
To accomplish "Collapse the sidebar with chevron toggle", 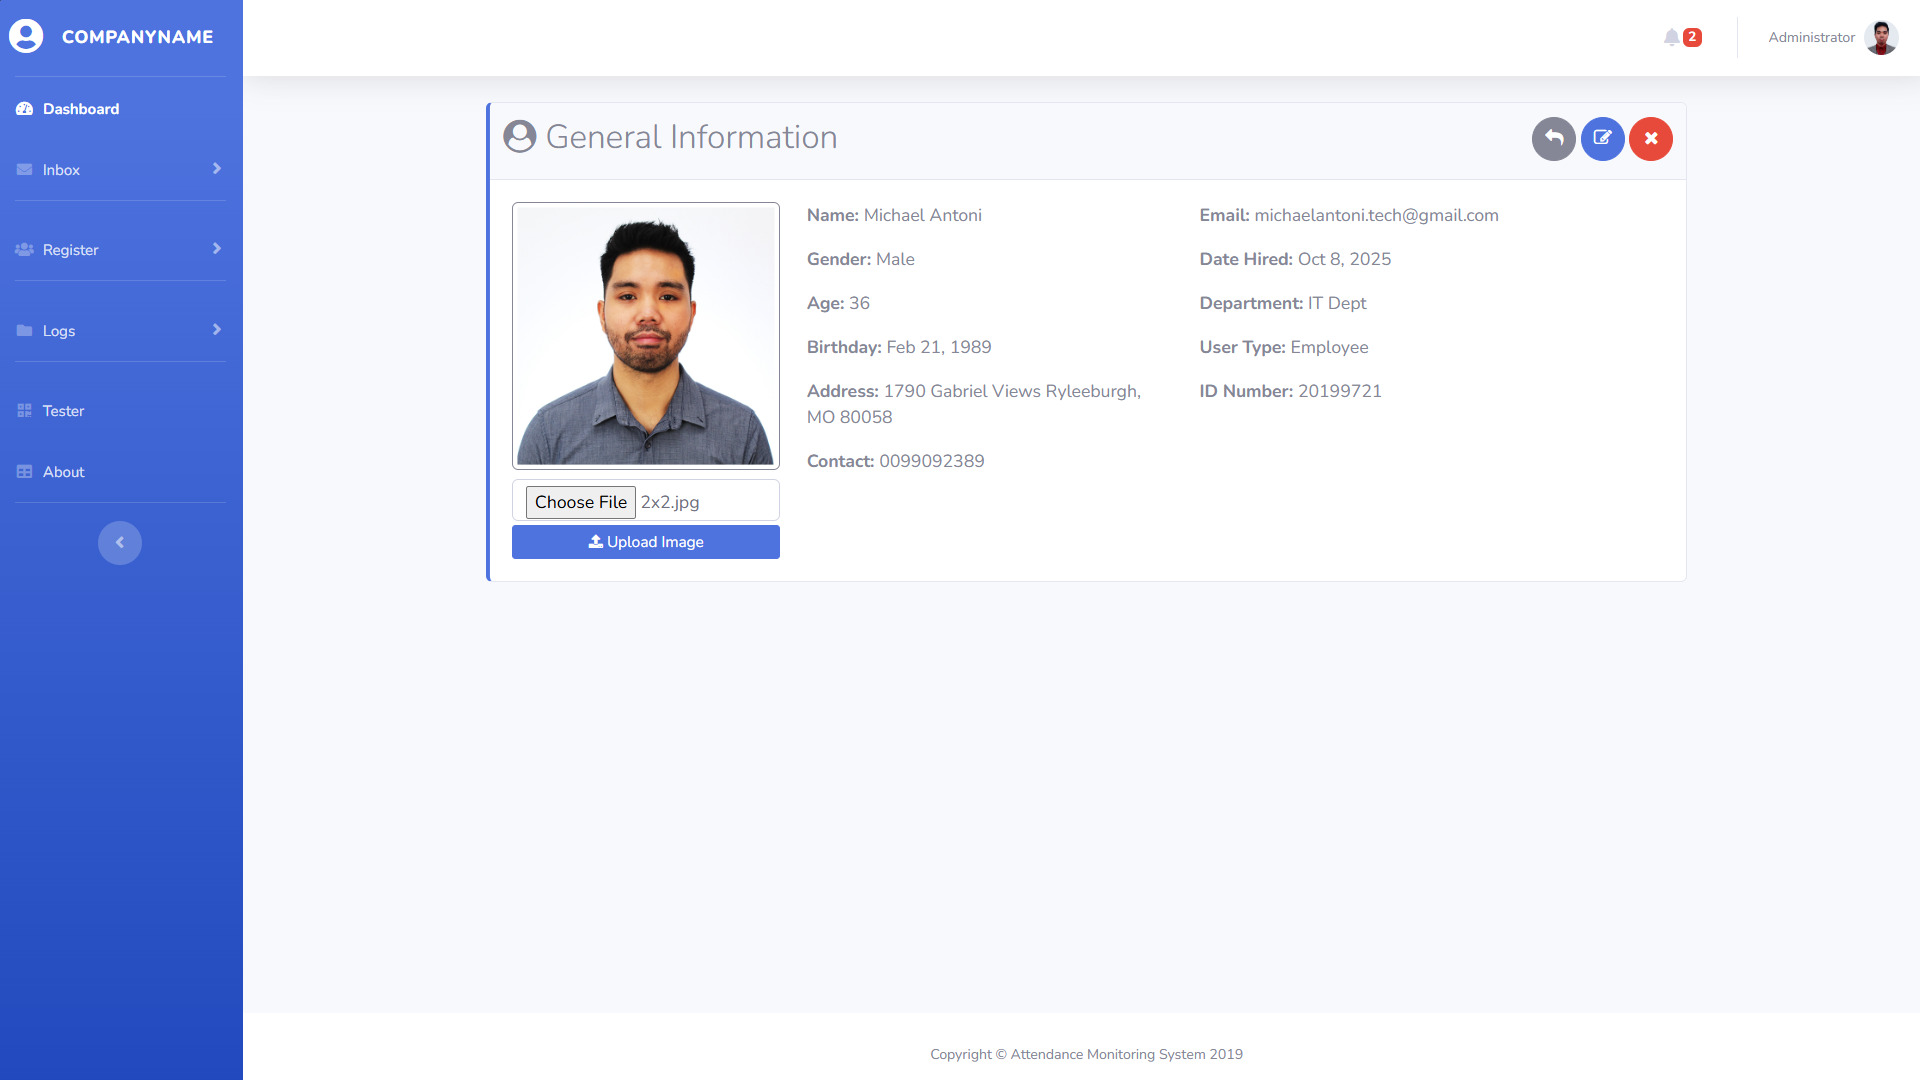I will point(120,543).
